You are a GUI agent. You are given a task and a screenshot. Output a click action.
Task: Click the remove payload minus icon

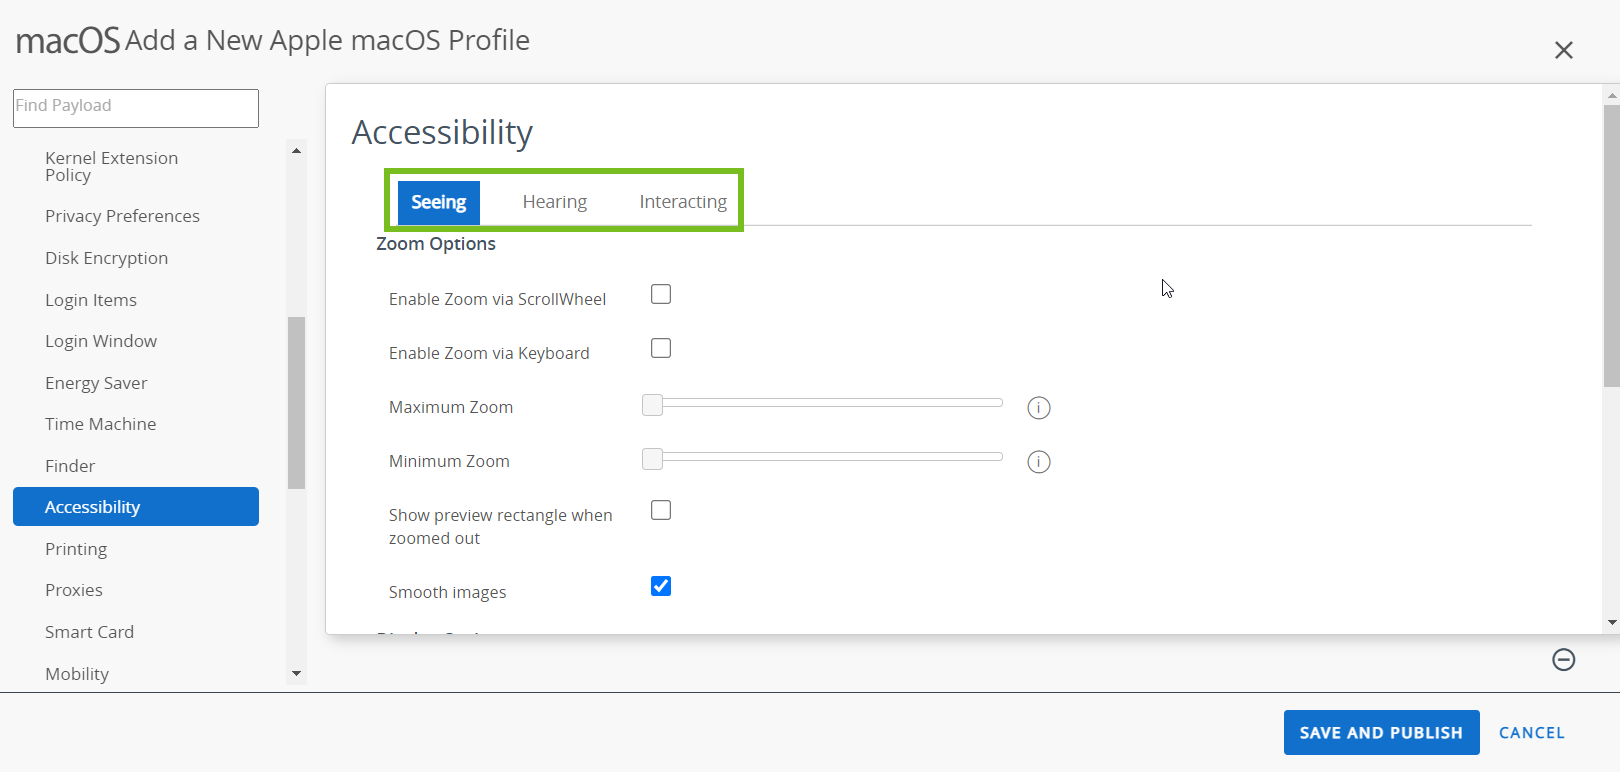[1564, 659]
